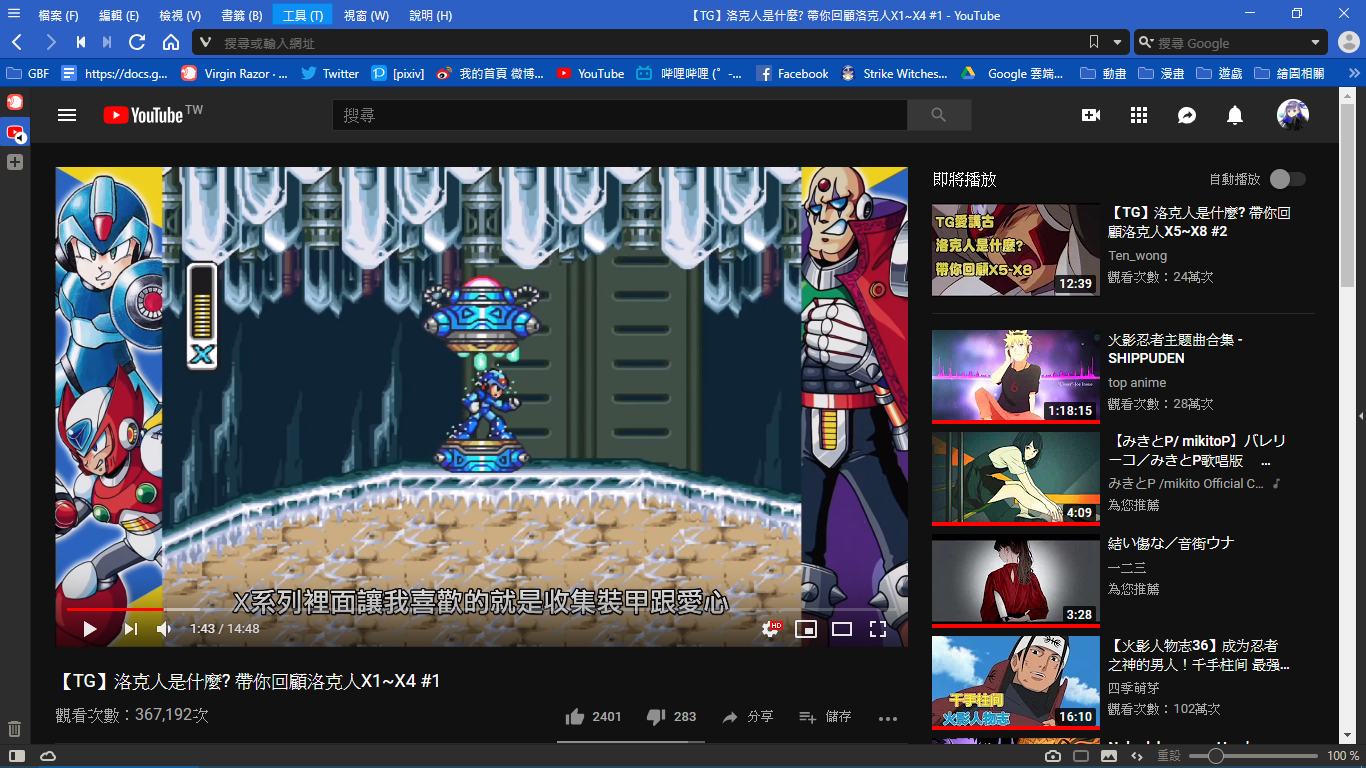Skip to the next video

coord(131,629)
